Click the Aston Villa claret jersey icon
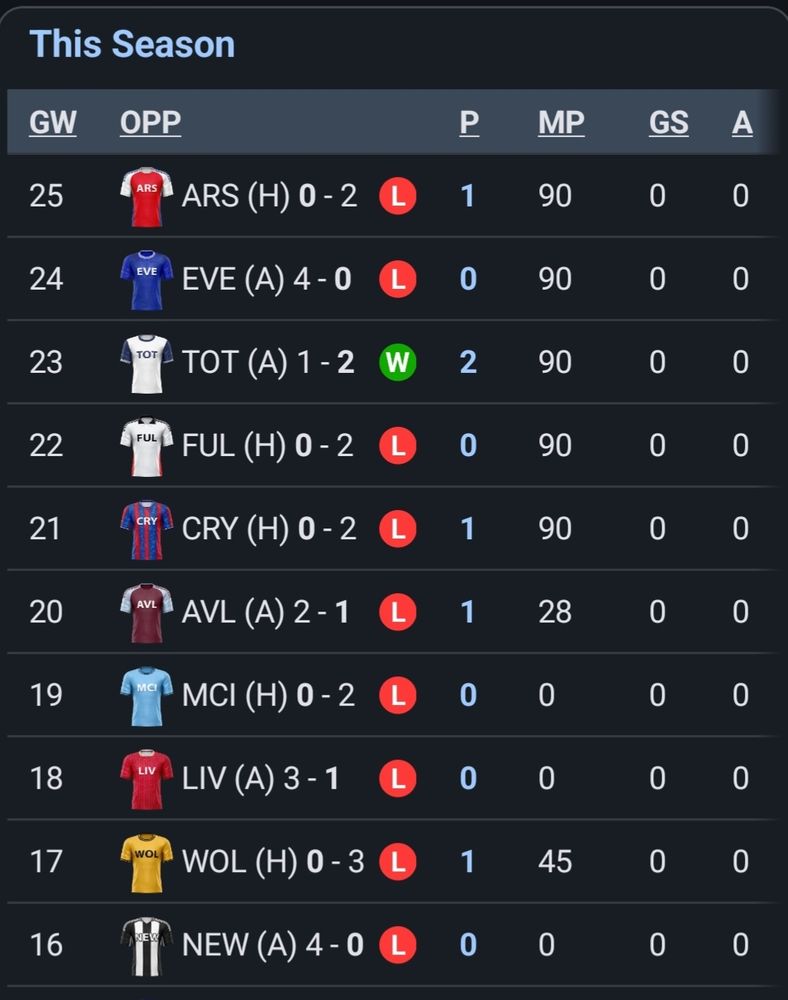 (x=147, y=612)
